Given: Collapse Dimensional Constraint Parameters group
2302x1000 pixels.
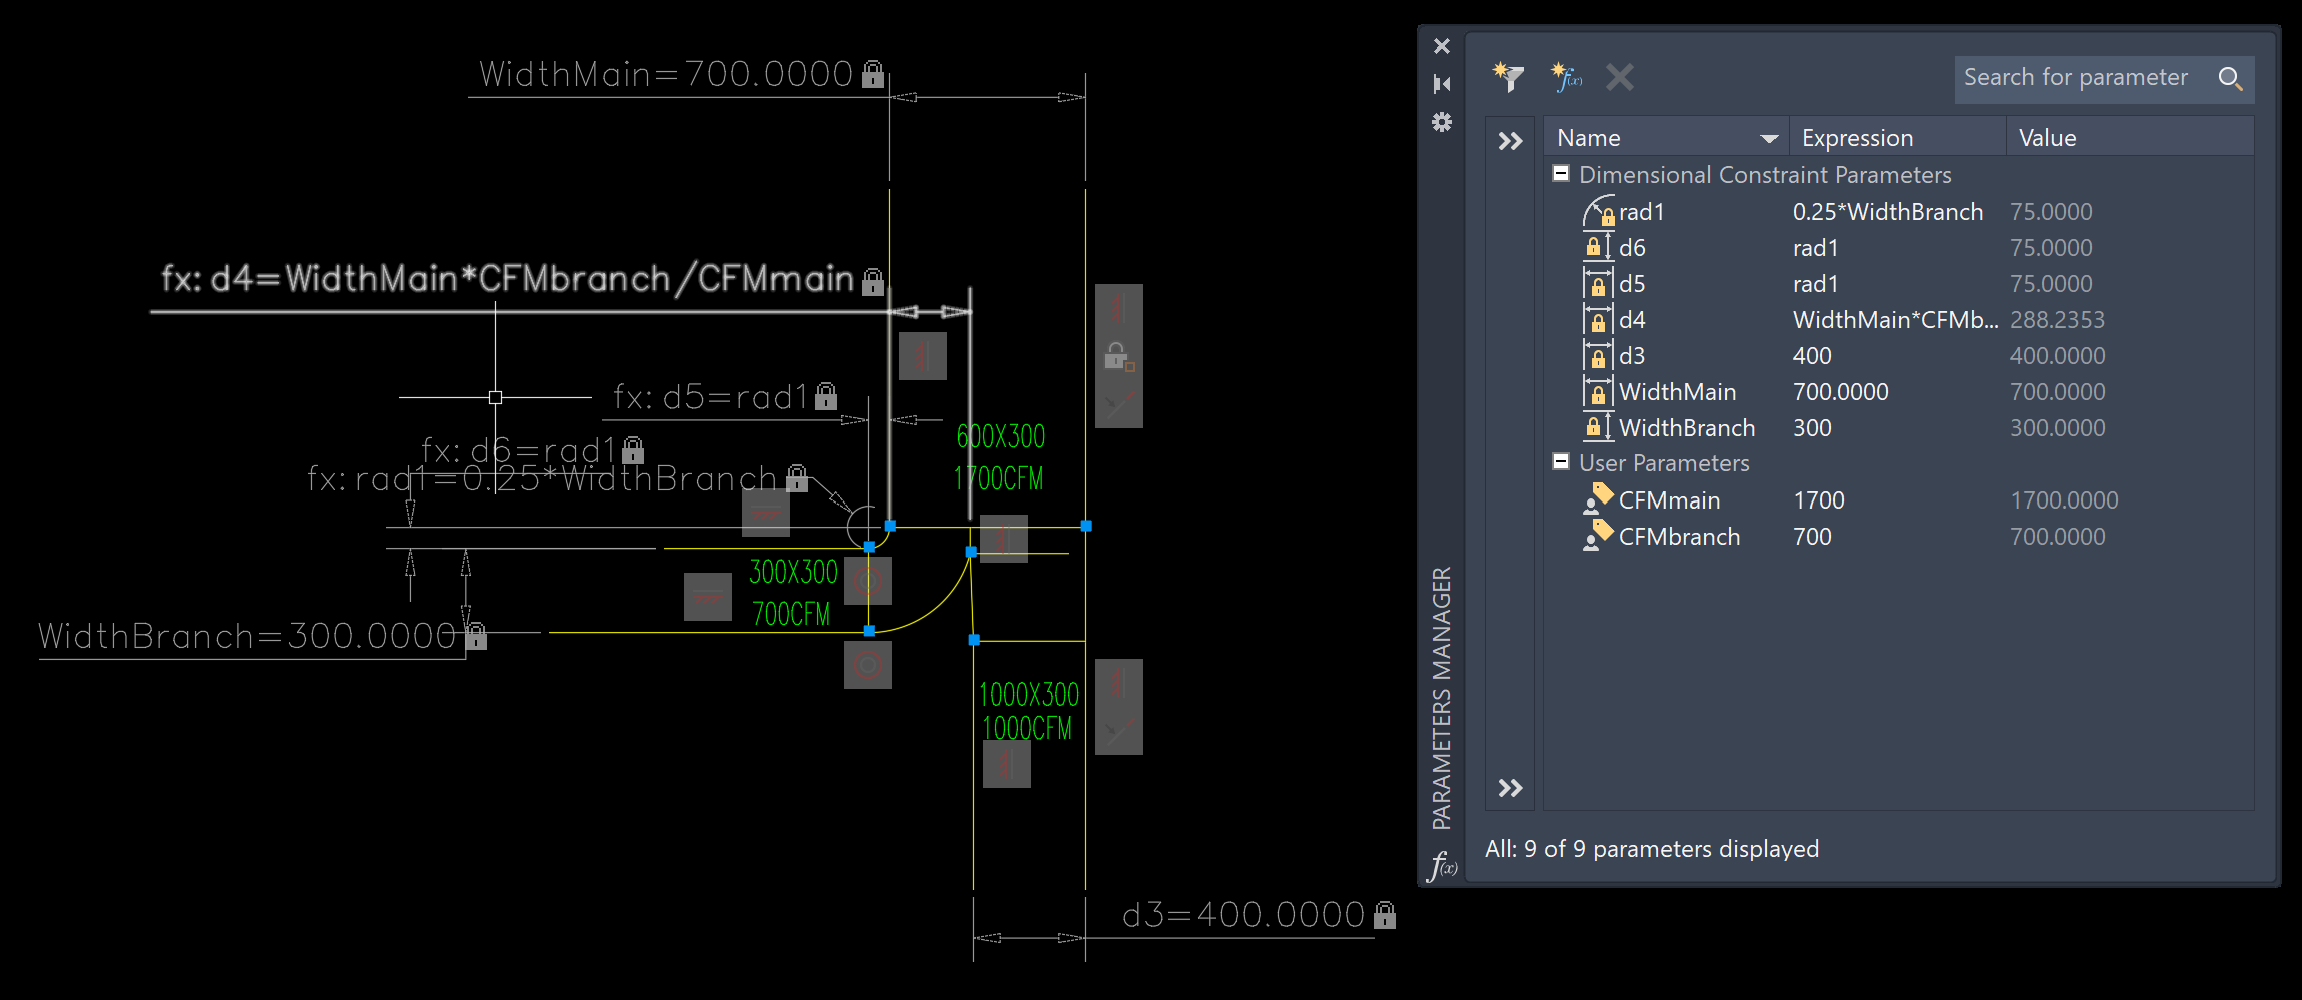Looking at the screenshot, I should coord(1560,173).
